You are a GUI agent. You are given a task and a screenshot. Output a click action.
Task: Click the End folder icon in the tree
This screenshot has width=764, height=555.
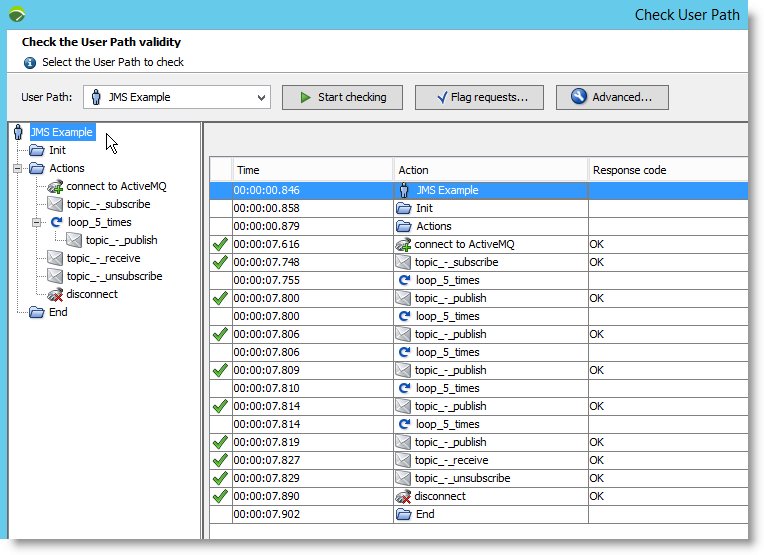(x=37, y=312)
